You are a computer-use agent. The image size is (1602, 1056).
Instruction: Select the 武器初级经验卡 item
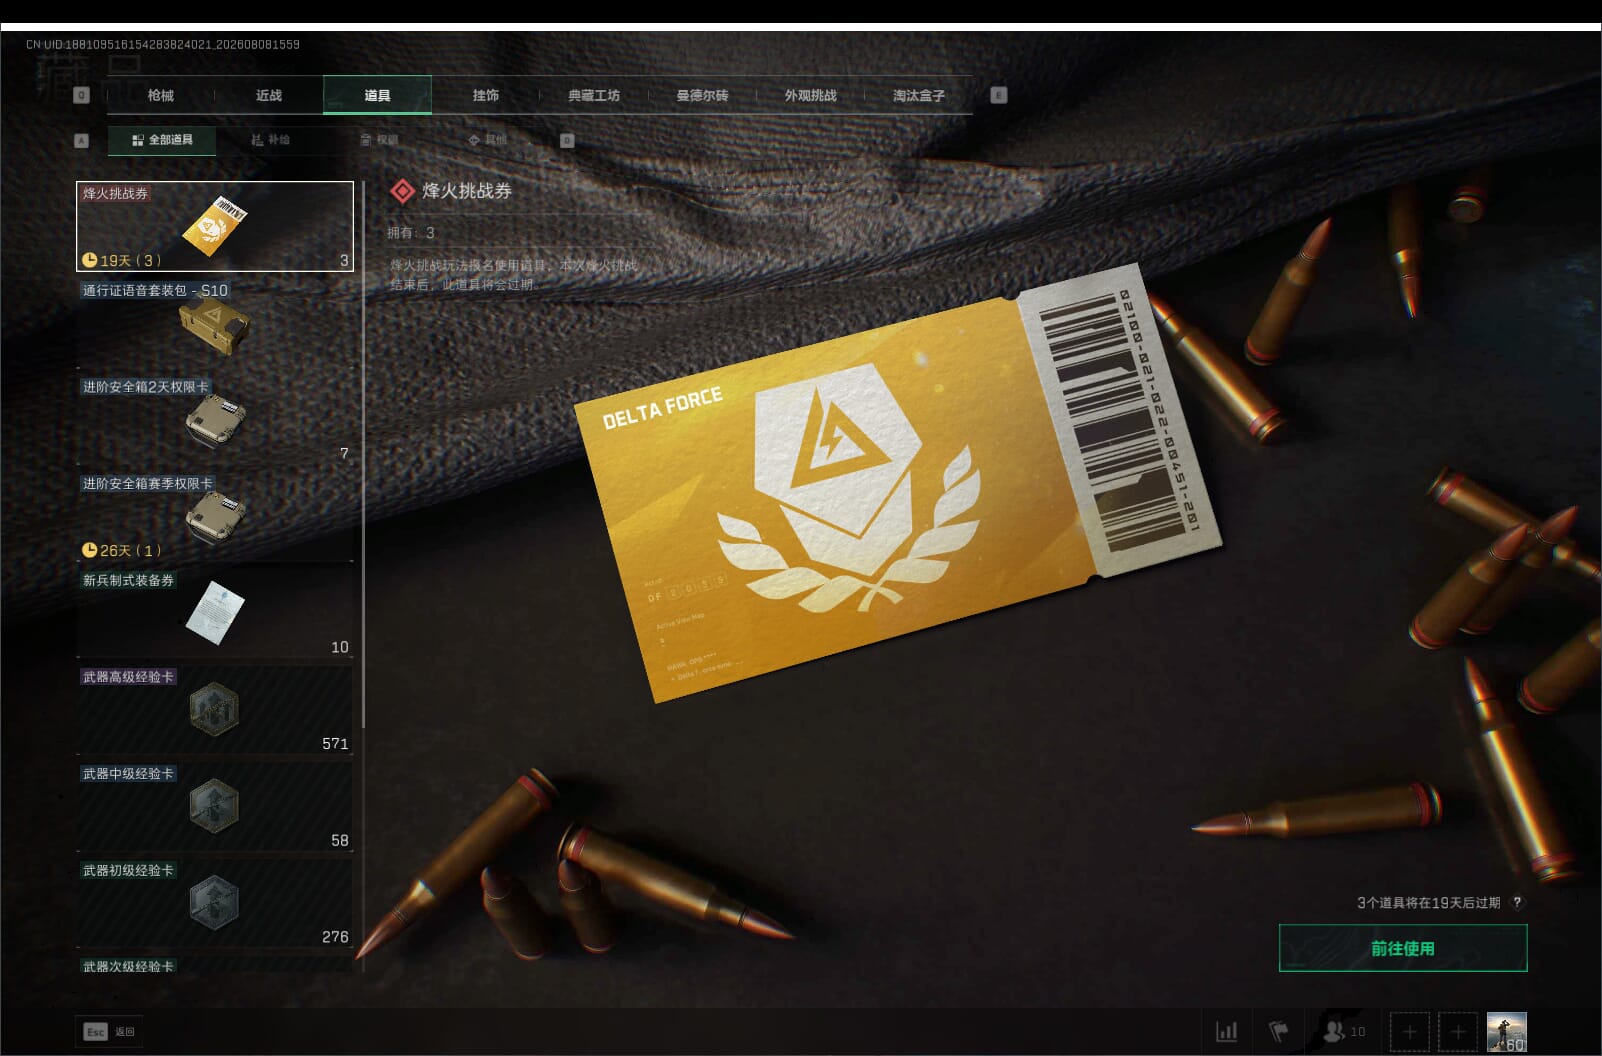[215, 903]
